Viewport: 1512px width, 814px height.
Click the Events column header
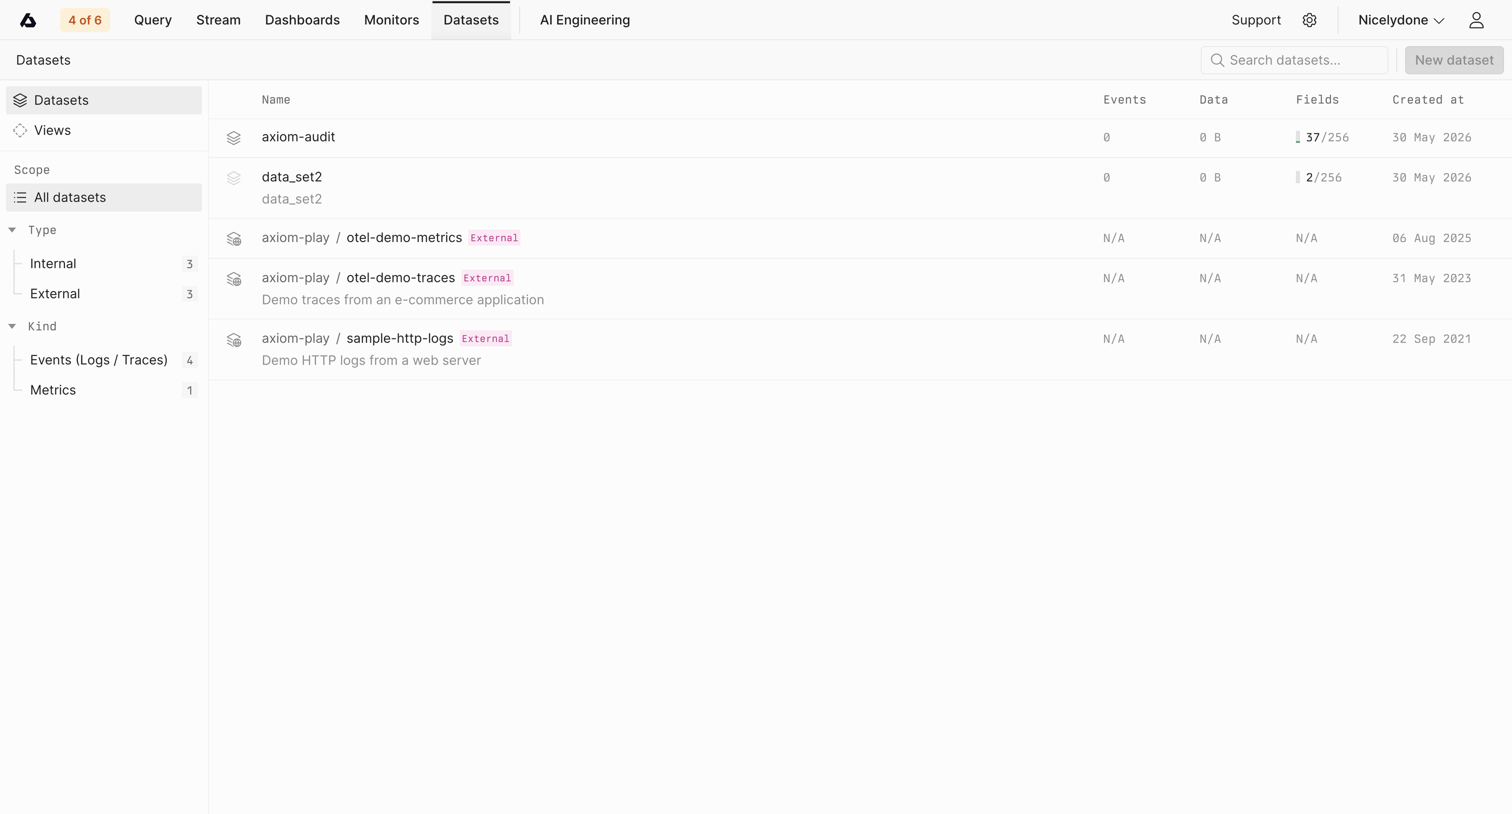1124,100
